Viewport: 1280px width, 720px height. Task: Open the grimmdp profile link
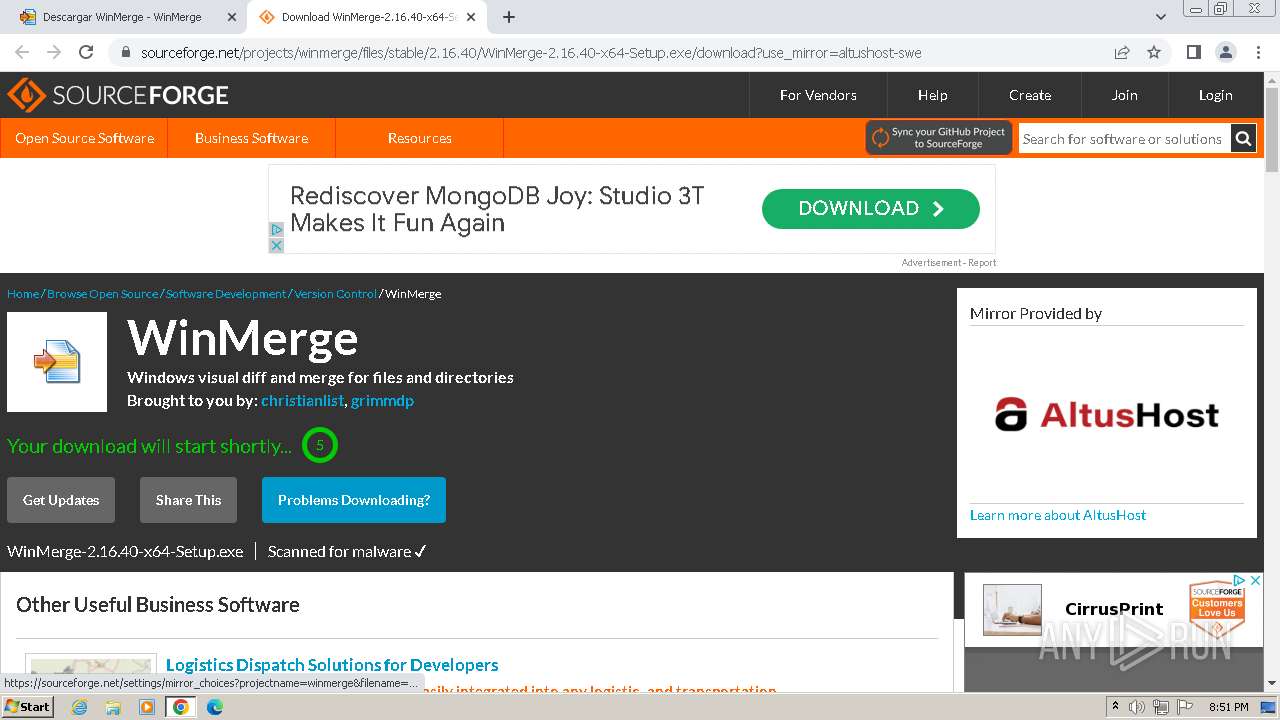(382, 400)
